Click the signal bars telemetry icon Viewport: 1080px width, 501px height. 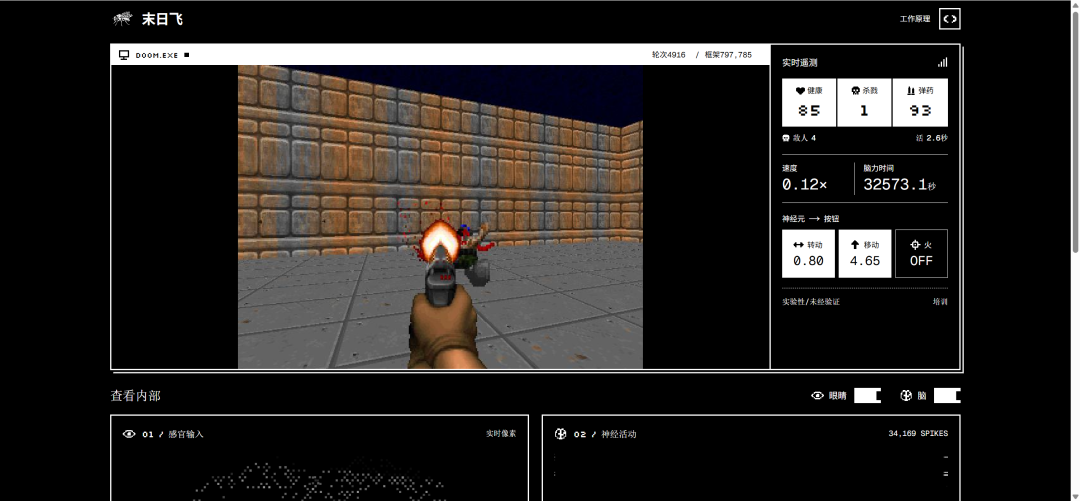point(942,62)
